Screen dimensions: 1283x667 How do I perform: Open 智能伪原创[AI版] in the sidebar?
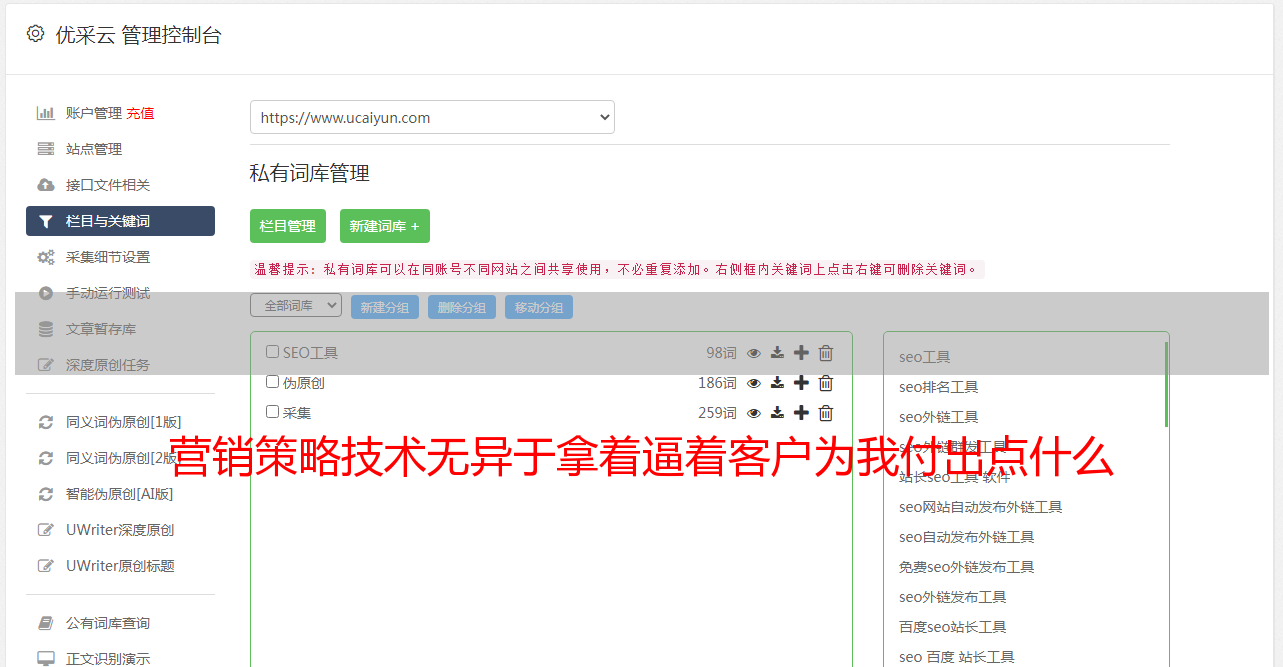click(119, 494)
